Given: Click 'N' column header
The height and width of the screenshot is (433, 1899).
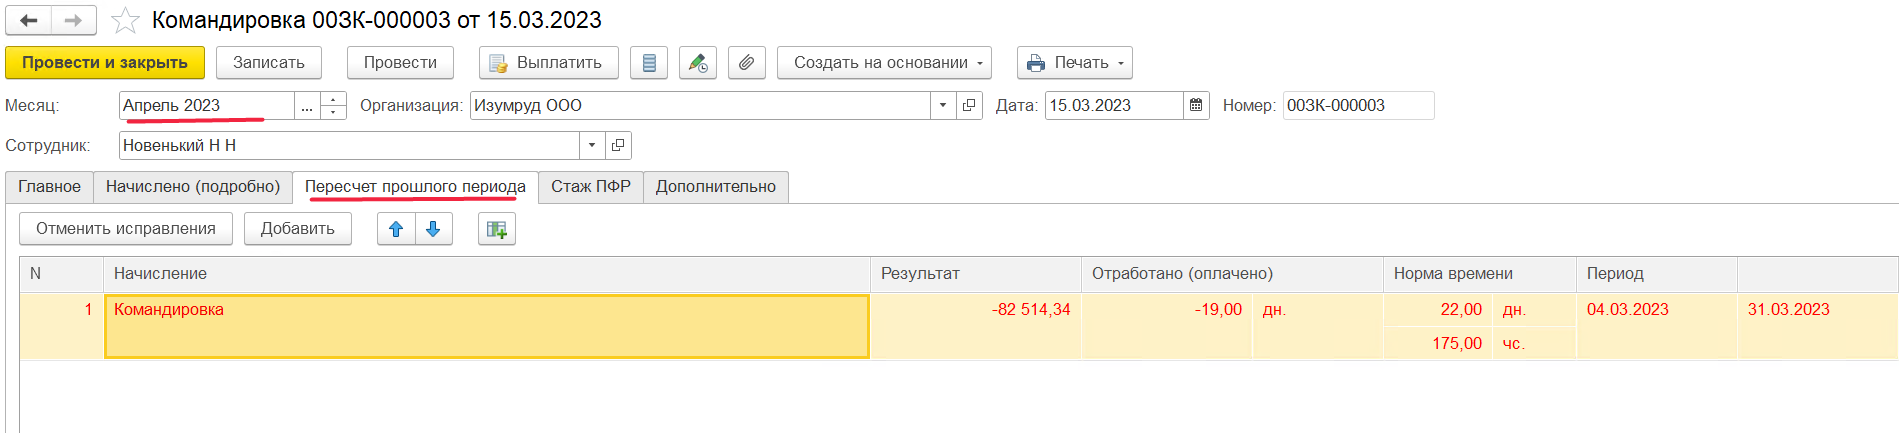Looking at the screenshot, I should tap(62, 274).
